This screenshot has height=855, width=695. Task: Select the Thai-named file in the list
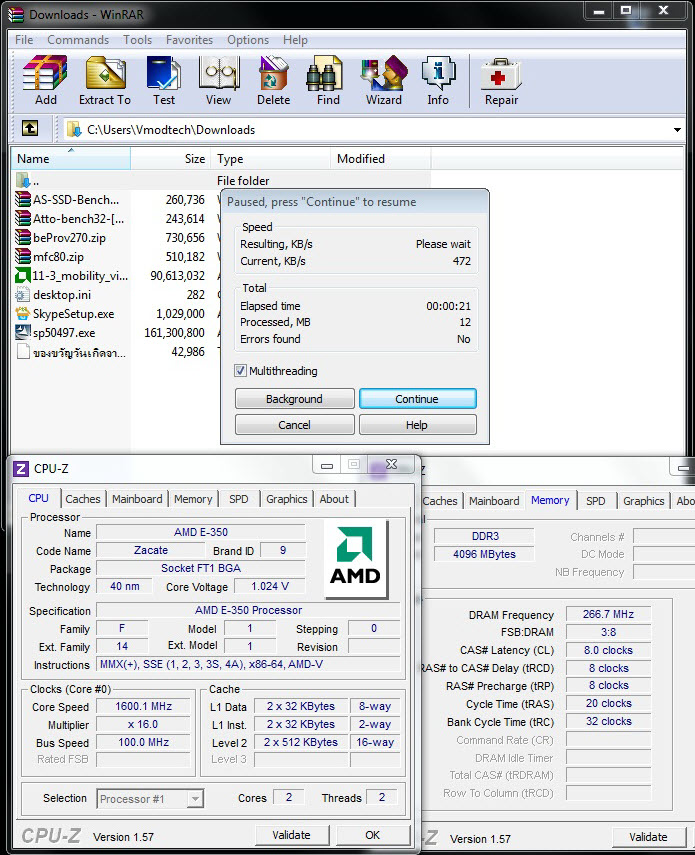pyautogui.click(x=71, y=352)
